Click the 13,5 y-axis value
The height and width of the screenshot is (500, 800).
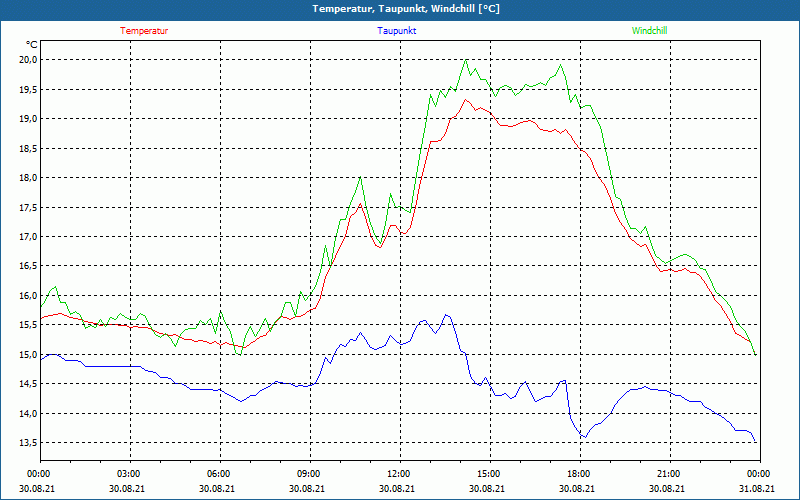click(29, 443)
